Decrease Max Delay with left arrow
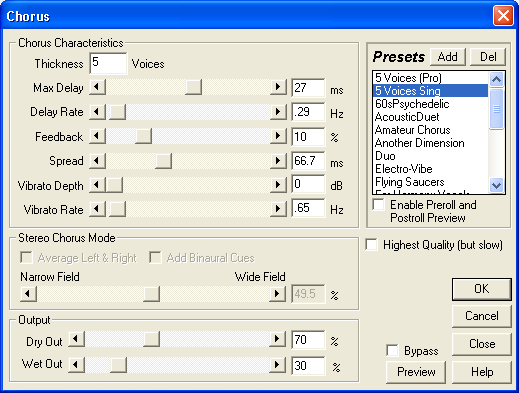Image resolution: width=519 pixels, height=393 pixels. click(x=97, y=87)
